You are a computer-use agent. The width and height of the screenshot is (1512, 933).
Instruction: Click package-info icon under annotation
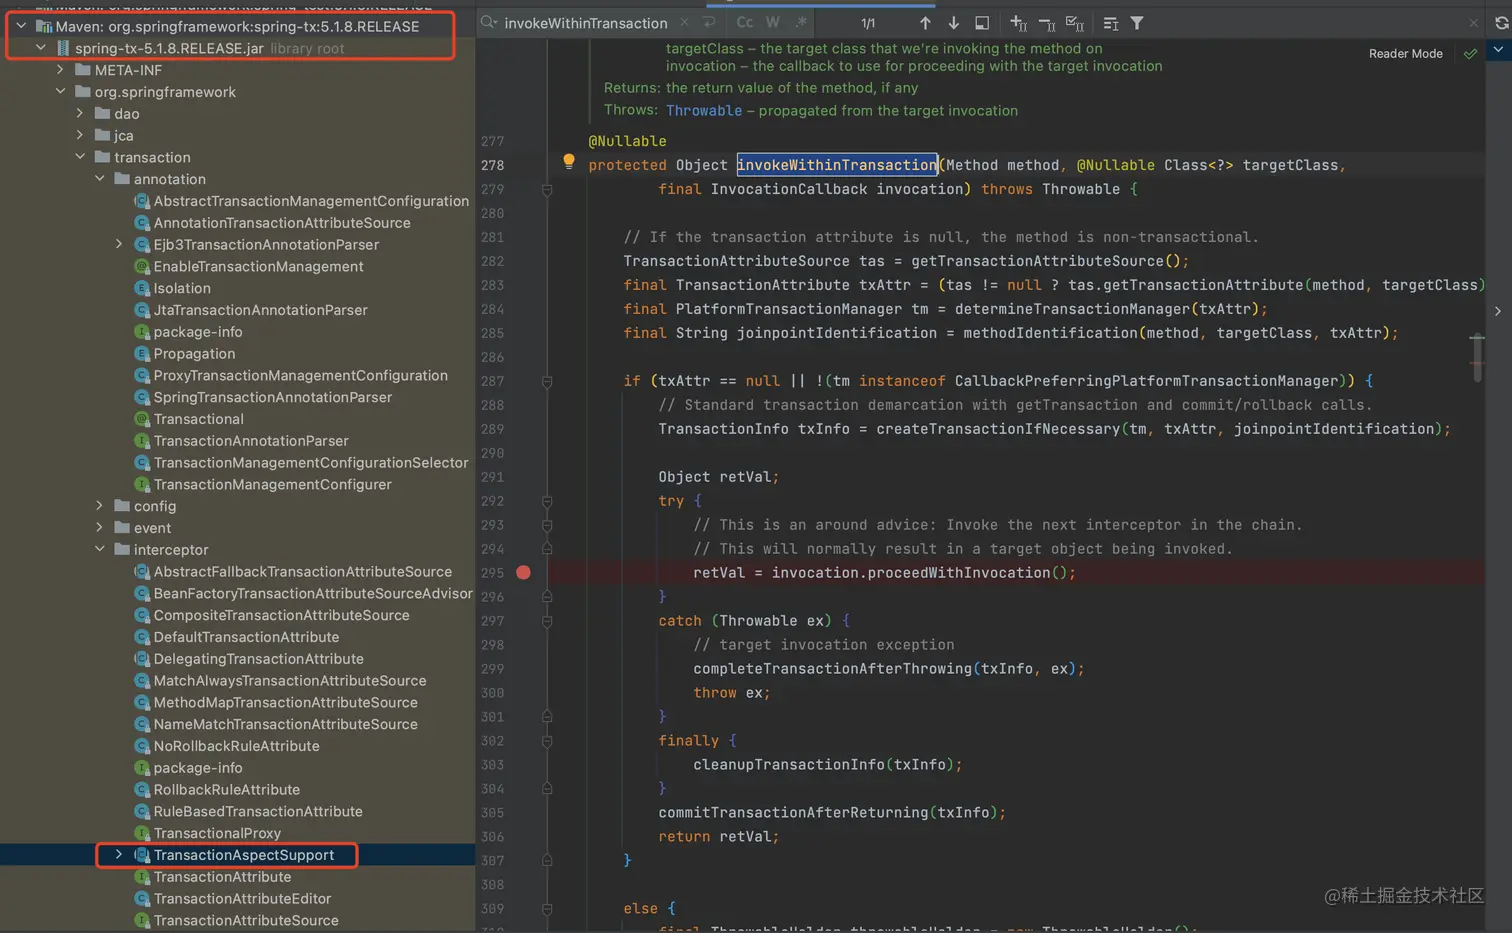pos(142,332)
